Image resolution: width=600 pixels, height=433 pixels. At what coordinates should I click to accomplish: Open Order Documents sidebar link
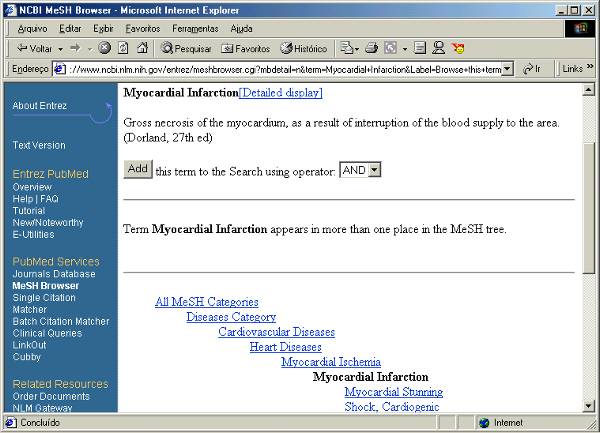51,396
